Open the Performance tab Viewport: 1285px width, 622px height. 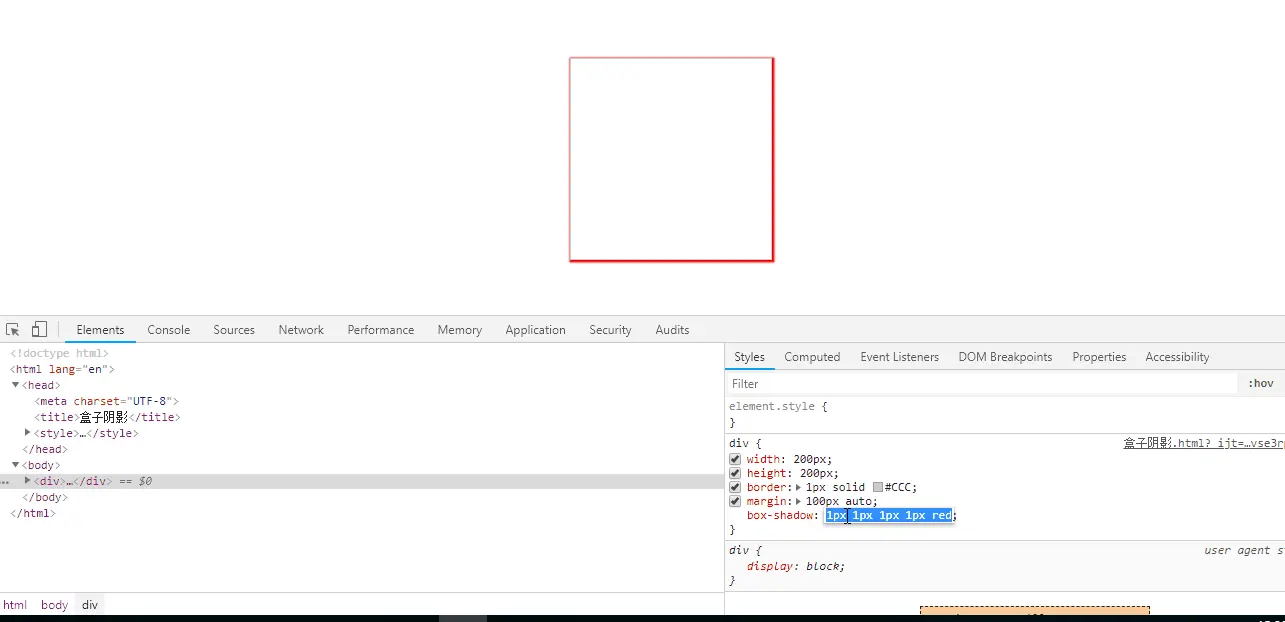point(380,330)
